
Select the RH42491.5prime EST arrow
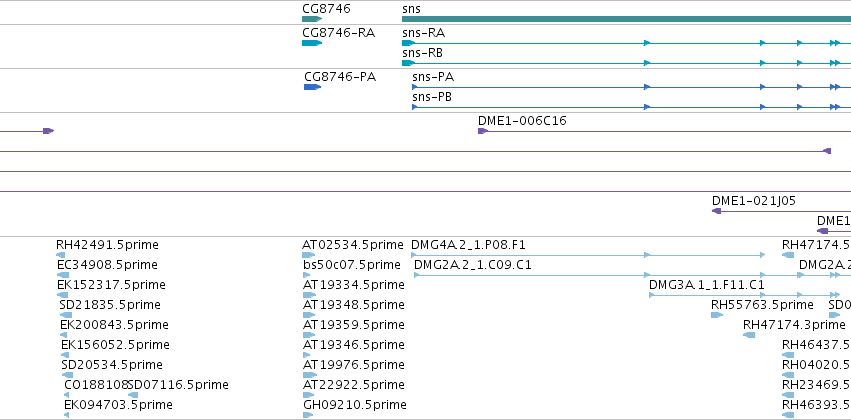[x=60, y=255]
